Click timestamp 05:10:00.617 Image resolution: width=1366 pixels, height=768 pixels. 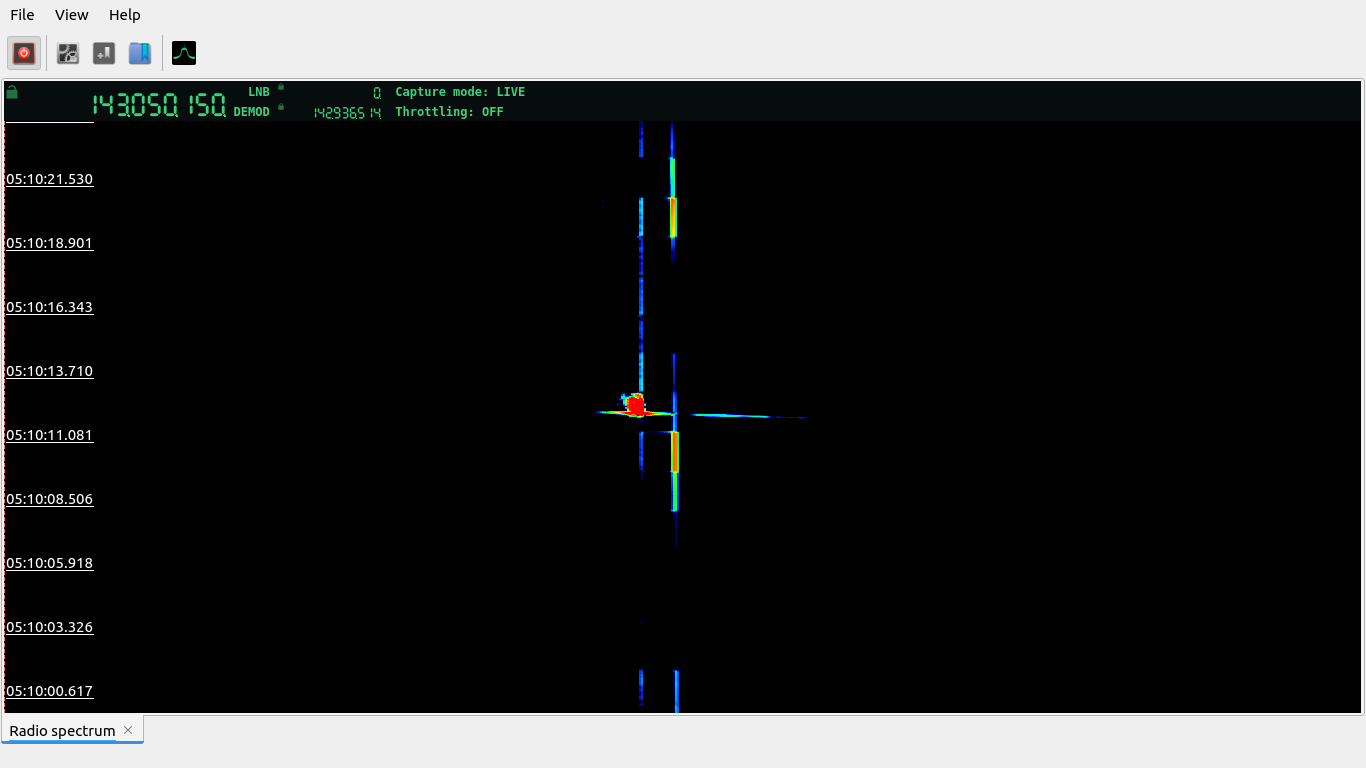(x=49, y=691)
